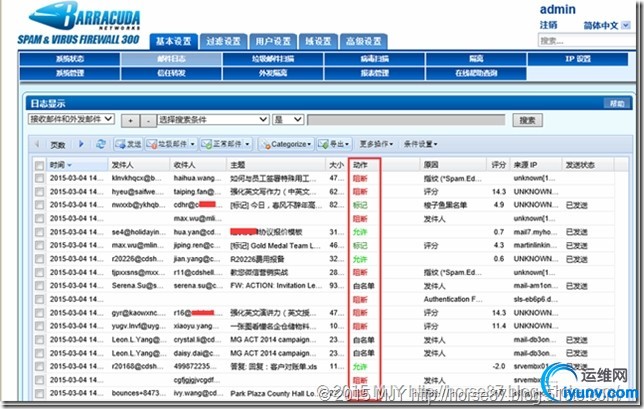The width and height of the screenshot is (644, 409).
Task: Open the 系统状态 navigation item
Action: tap(70, 59)
